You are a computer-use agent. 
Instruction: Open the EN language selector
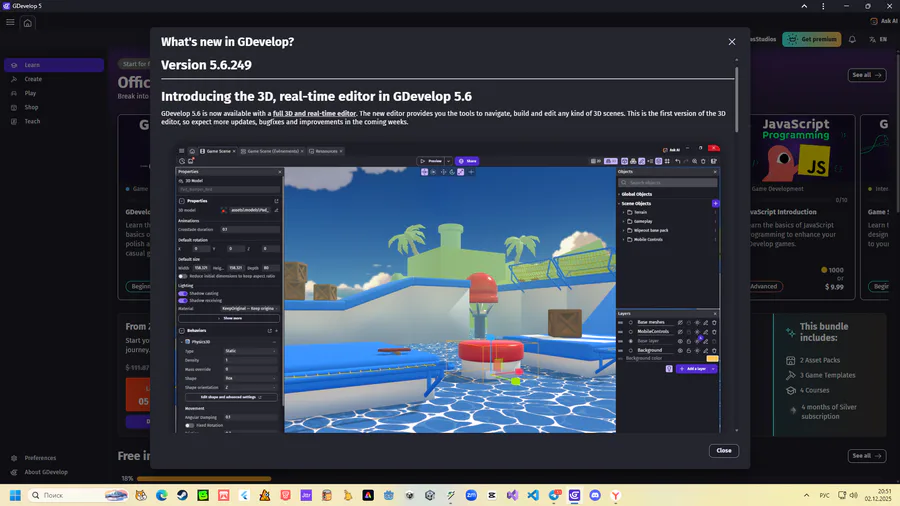(x=878, y=40)
